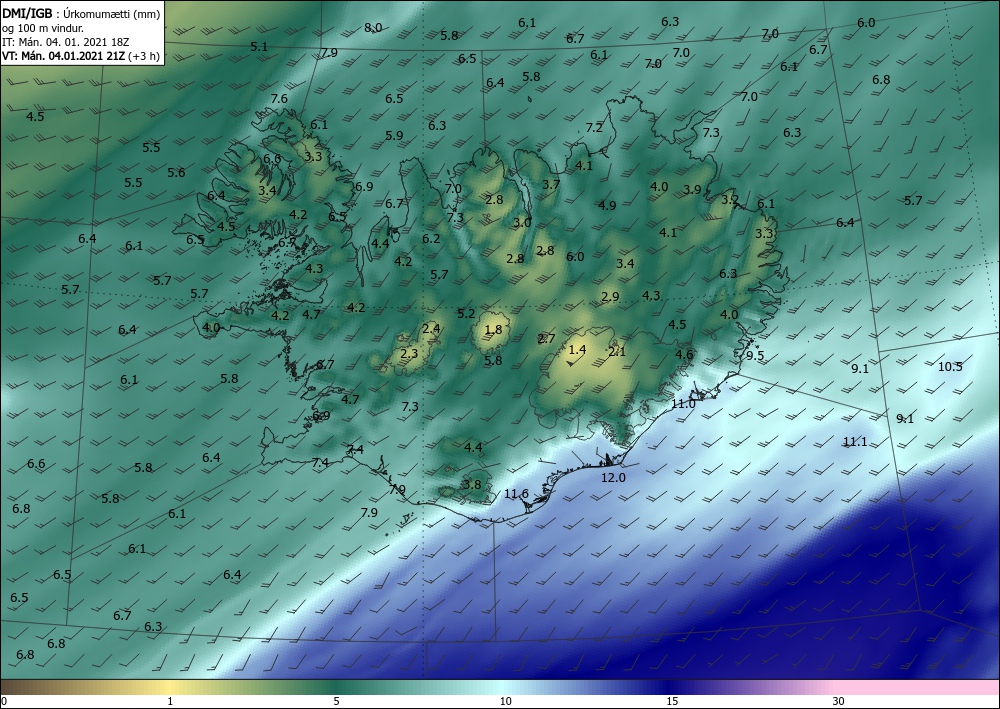This screenshot has width=1000, height=709.
Task: Click the 5.6 value west of the Westfjords
Action: (176, 172)
